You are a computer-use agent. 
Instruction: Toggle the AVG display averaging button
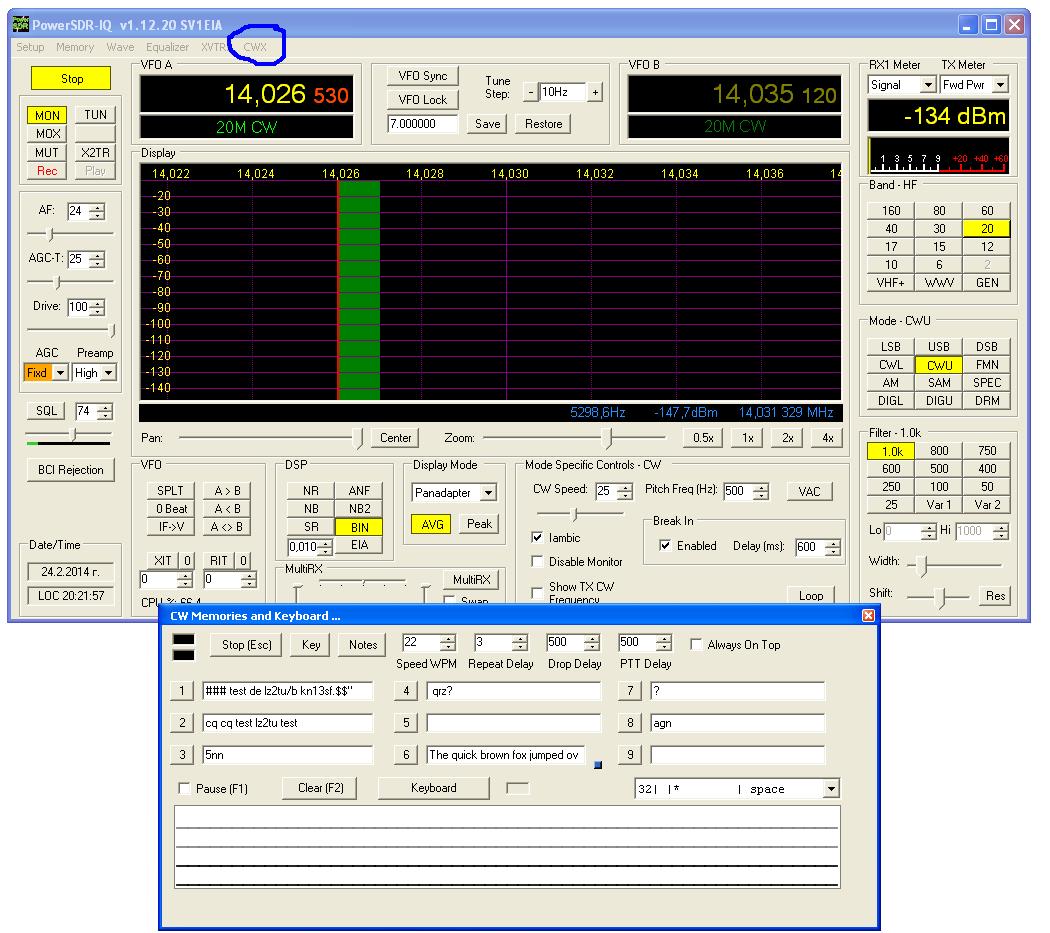(x=432, y=524)
